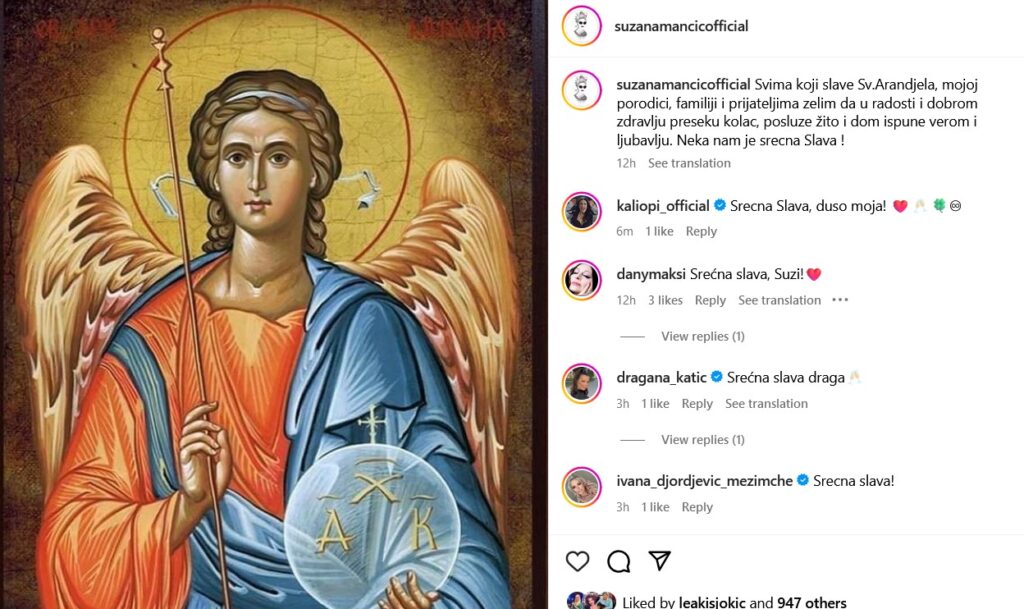Click the archangel icon post image
The height and width of the screenshot is (609, 1024).
(272, 304)
